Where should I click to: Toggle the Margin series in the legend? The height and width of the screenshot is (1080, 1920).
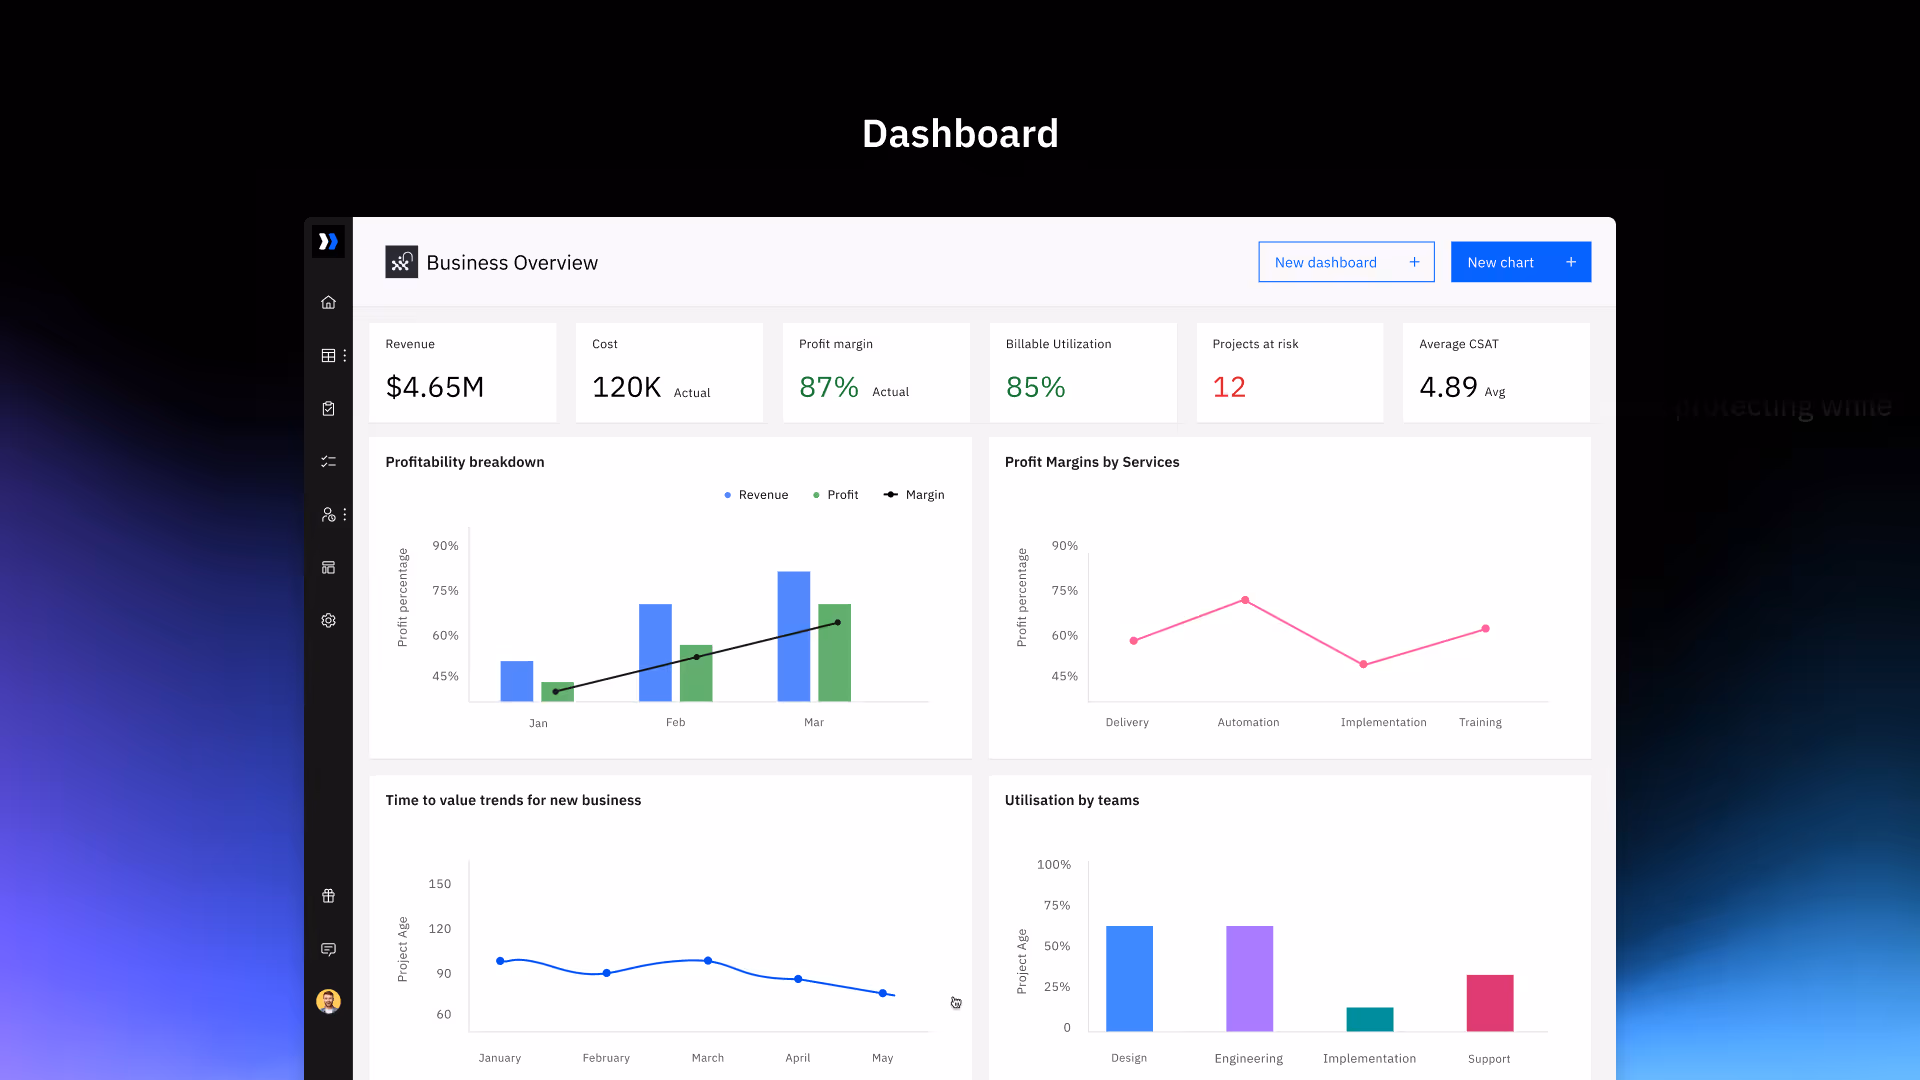(914, 495)
